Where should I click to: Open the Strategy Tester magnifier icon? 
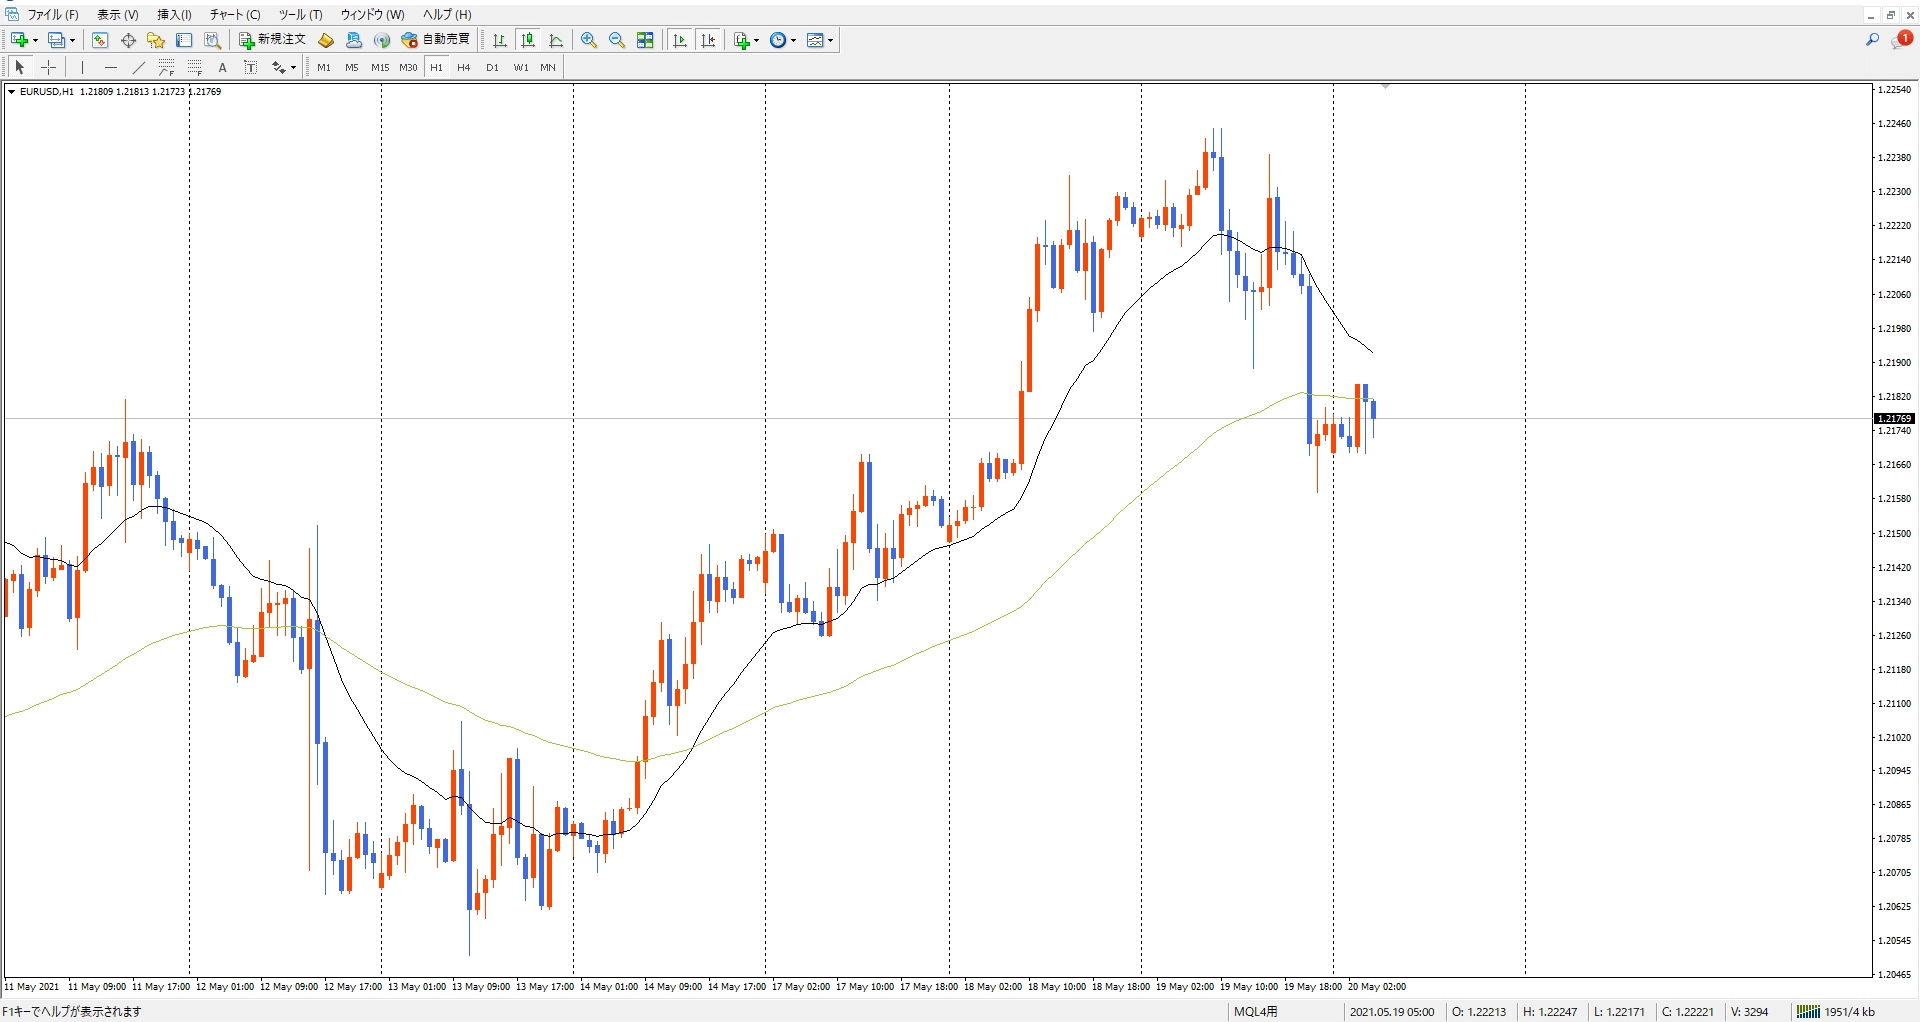pyautogui.click(x=212, y=40)
